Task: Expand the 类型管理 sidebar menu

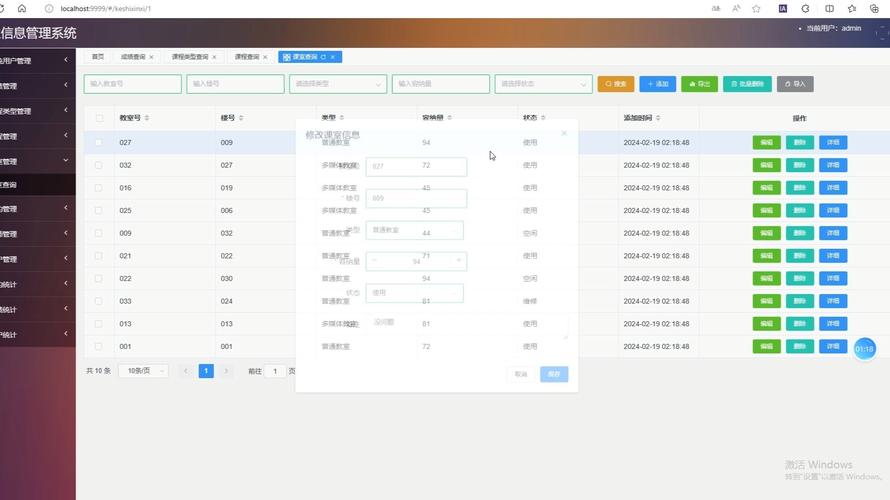Action: [37, 111]
